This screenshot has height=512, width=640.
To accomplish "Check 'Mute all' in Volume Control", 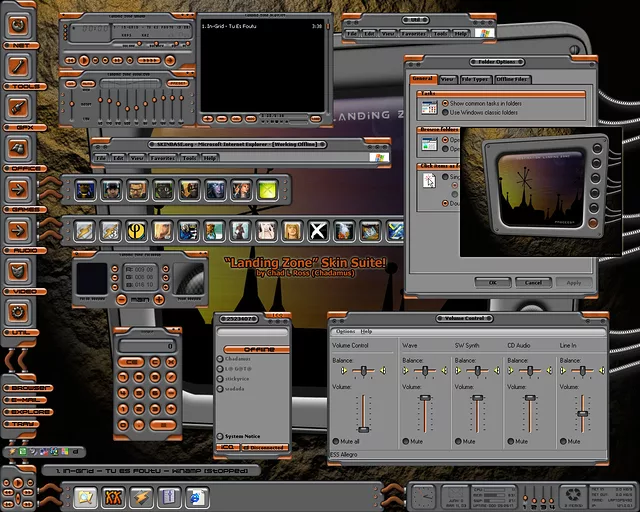I will 336,441.
